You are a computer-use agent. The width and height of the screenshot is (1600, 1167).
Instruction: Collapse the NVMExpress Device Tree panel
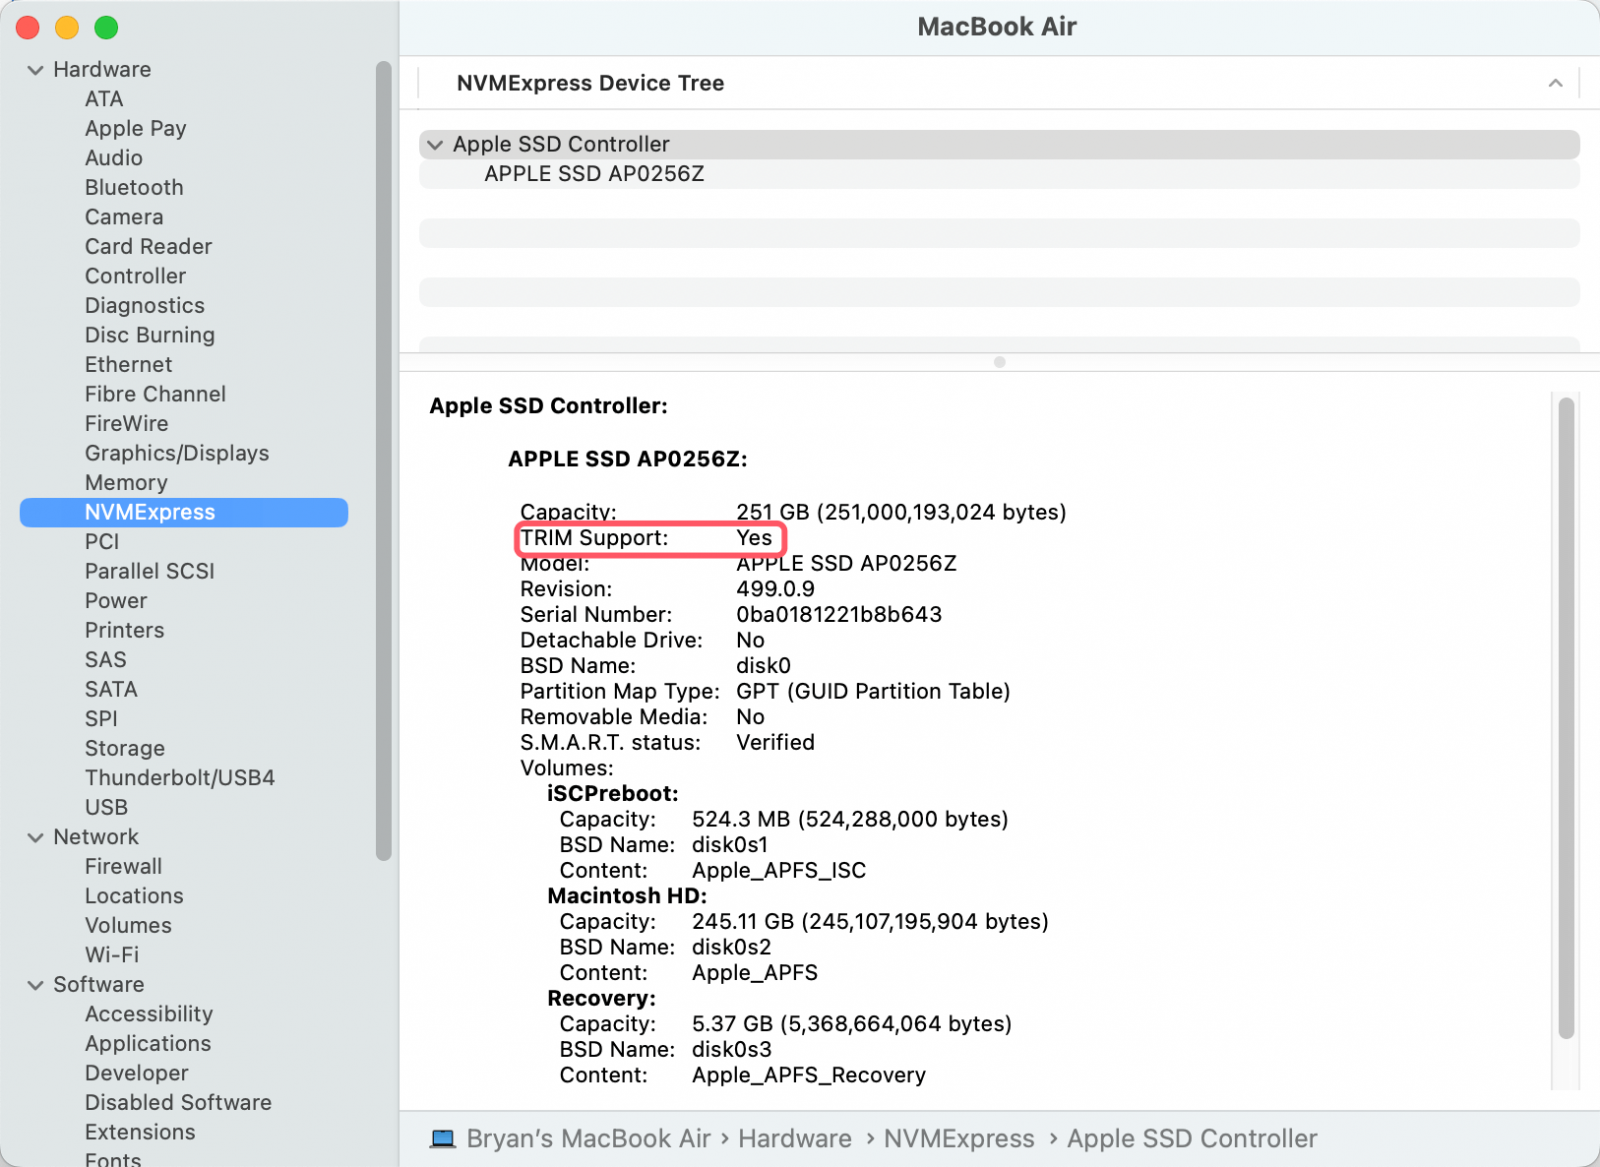point(1555,83)
